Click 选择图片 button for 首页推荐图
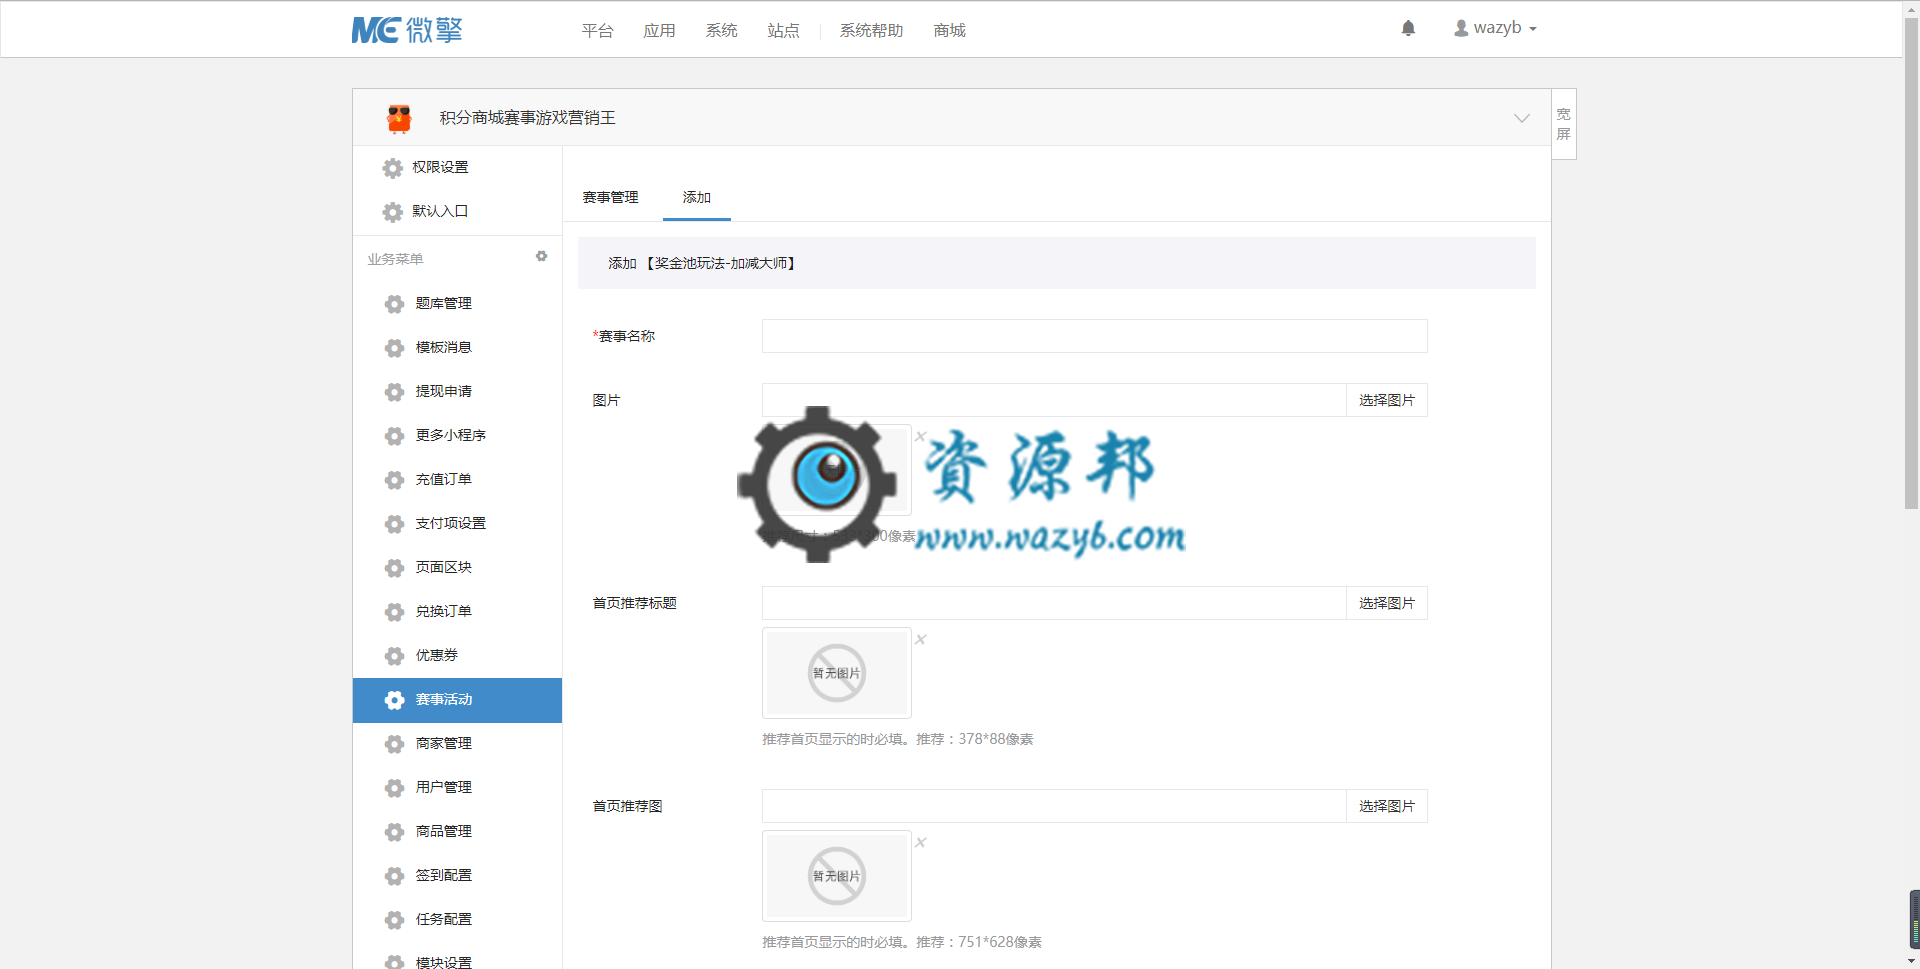The height and width of the screenshot is (969, 1920). point(1387,806)
